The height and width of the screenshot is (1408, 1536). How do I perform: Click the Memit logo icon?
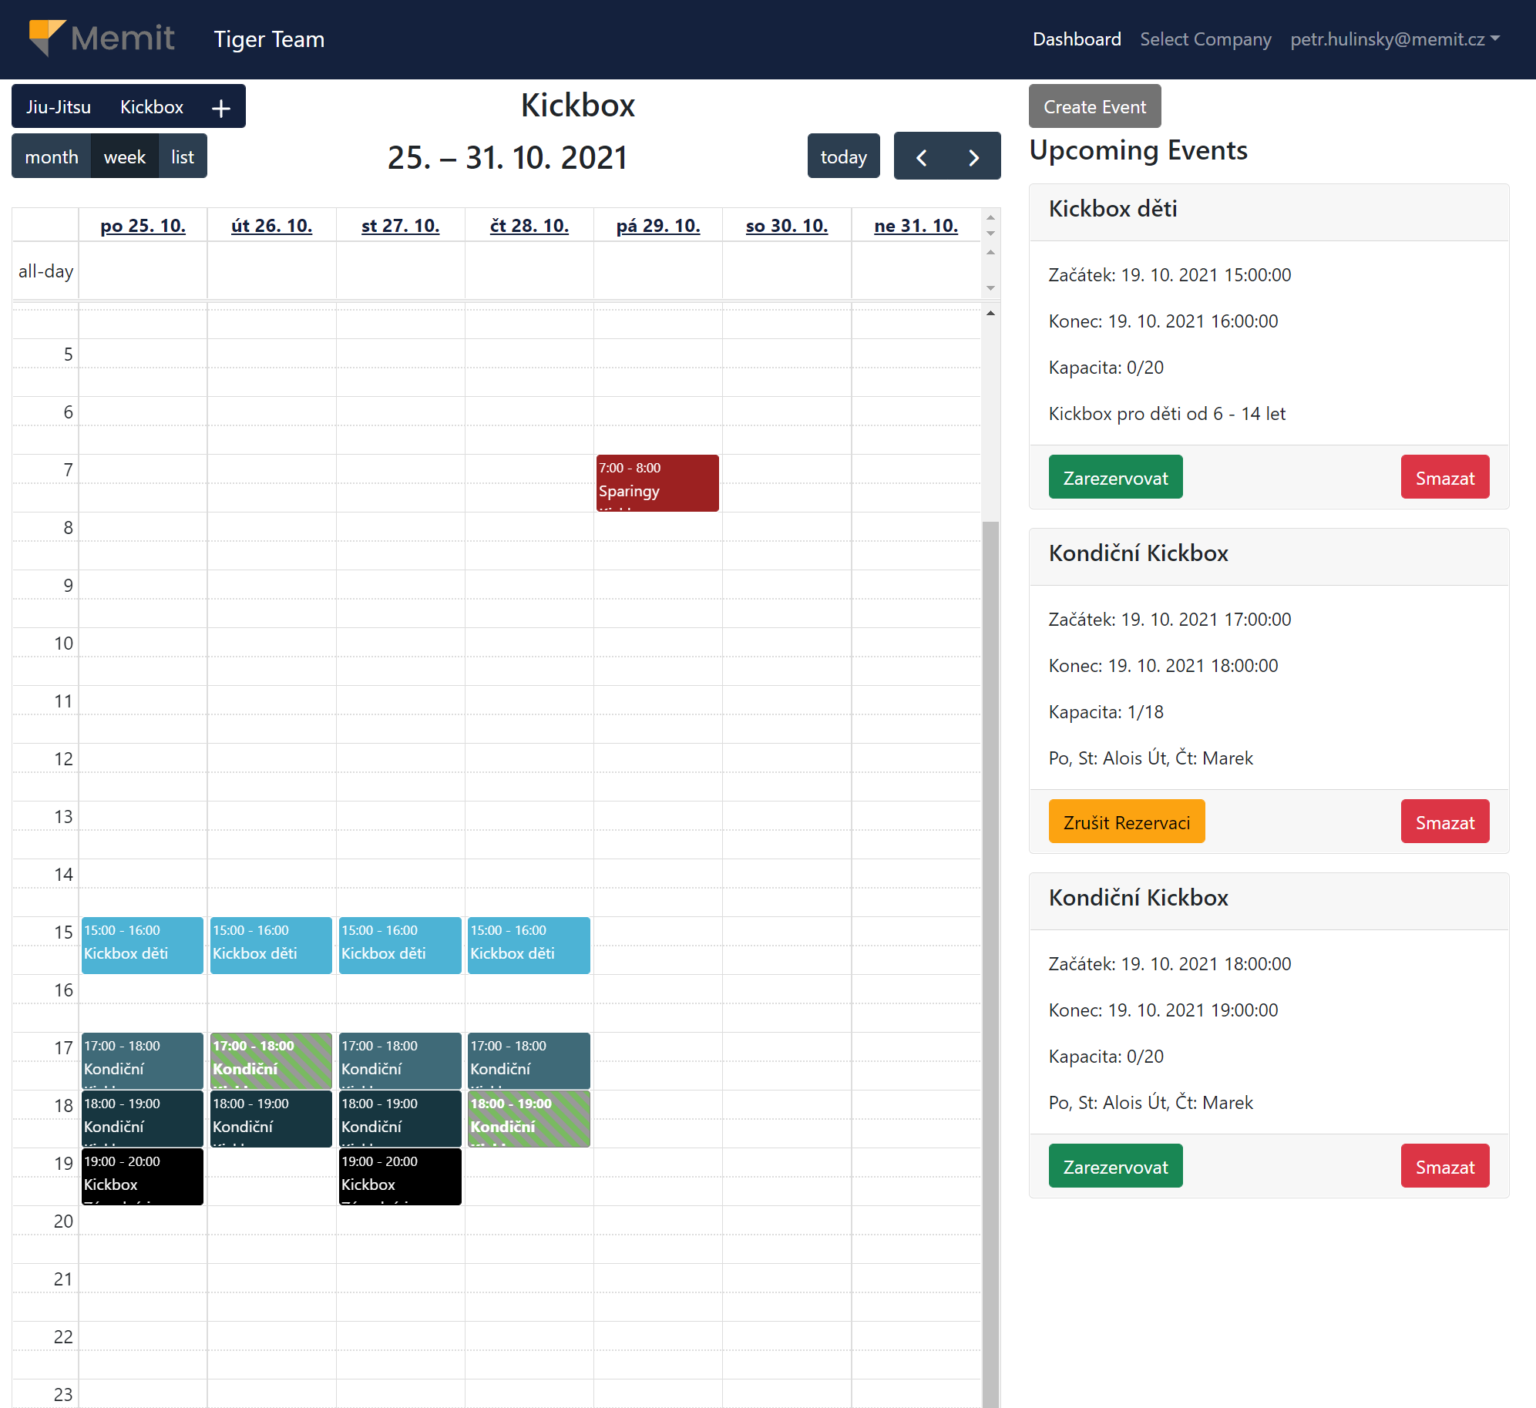pyautogui.click(x=45, y=38)
